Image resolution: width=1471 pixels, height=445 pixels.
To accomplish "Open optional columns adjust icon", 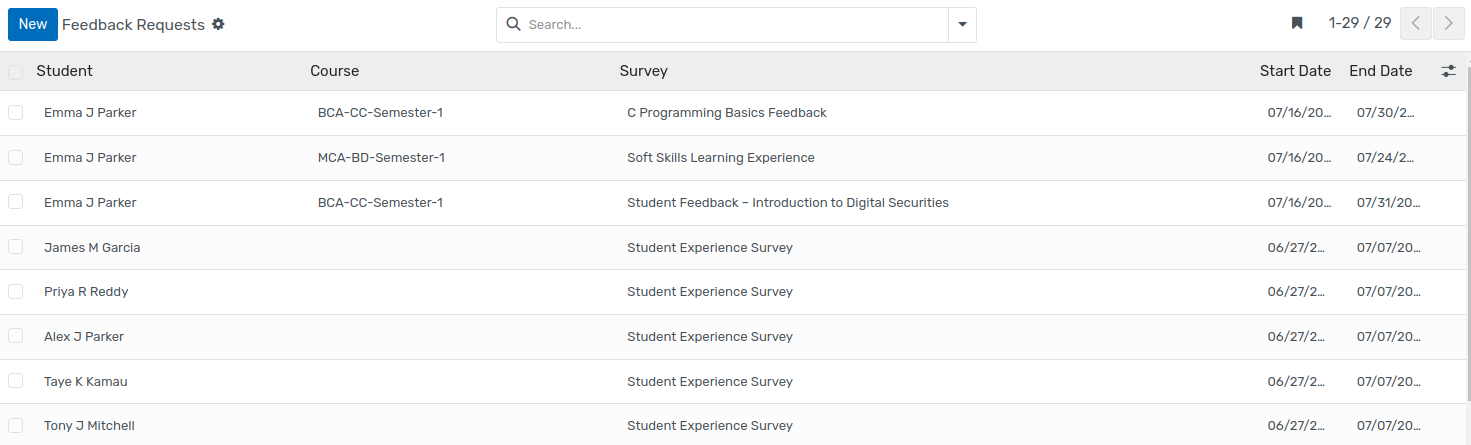I will click(x=1448, y=71).
